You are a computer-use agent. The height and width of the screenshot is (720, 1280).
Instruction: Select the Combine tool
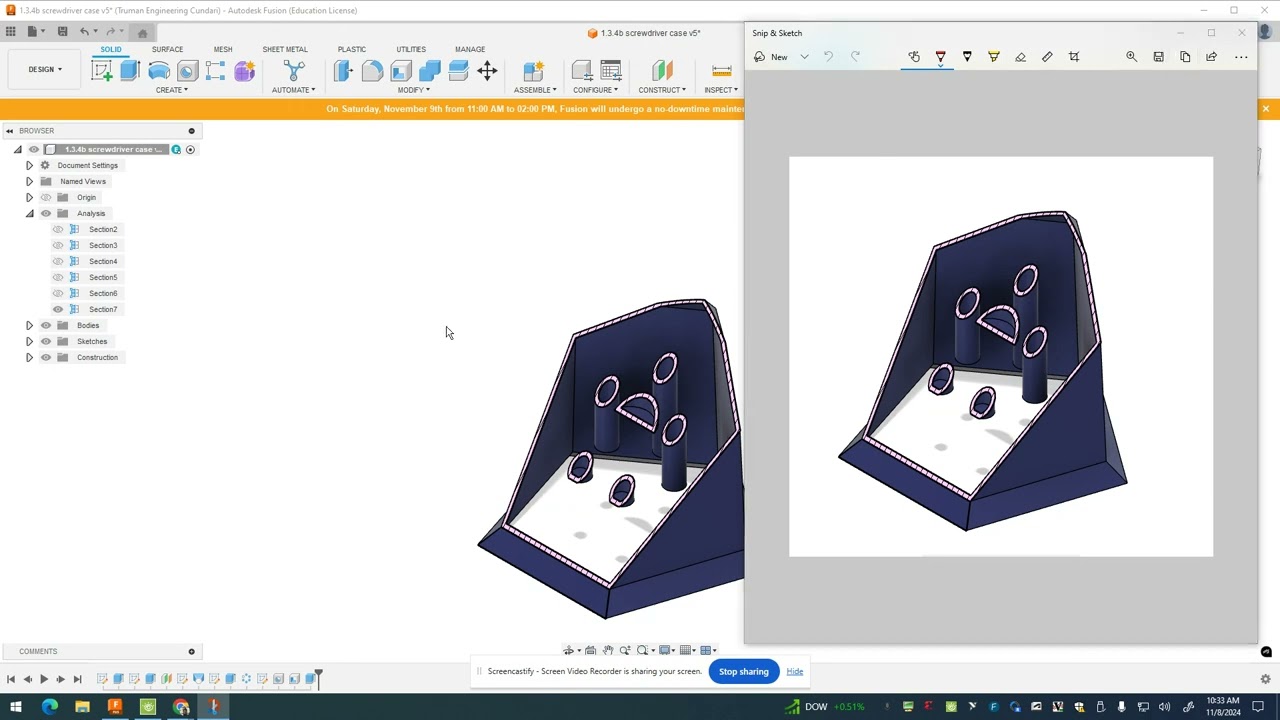[x=430, y=70]
